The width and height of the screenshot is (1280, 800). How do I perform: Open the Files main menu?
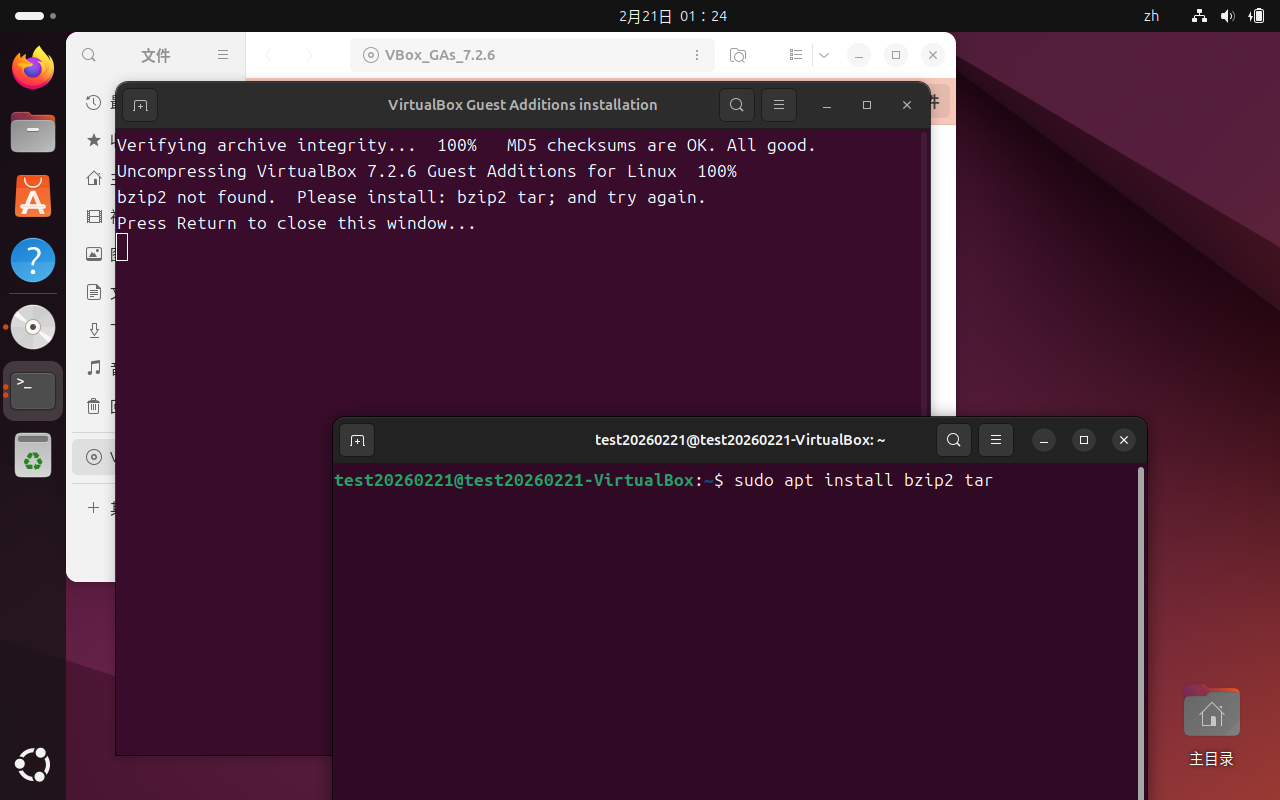[x=223, y=55]
